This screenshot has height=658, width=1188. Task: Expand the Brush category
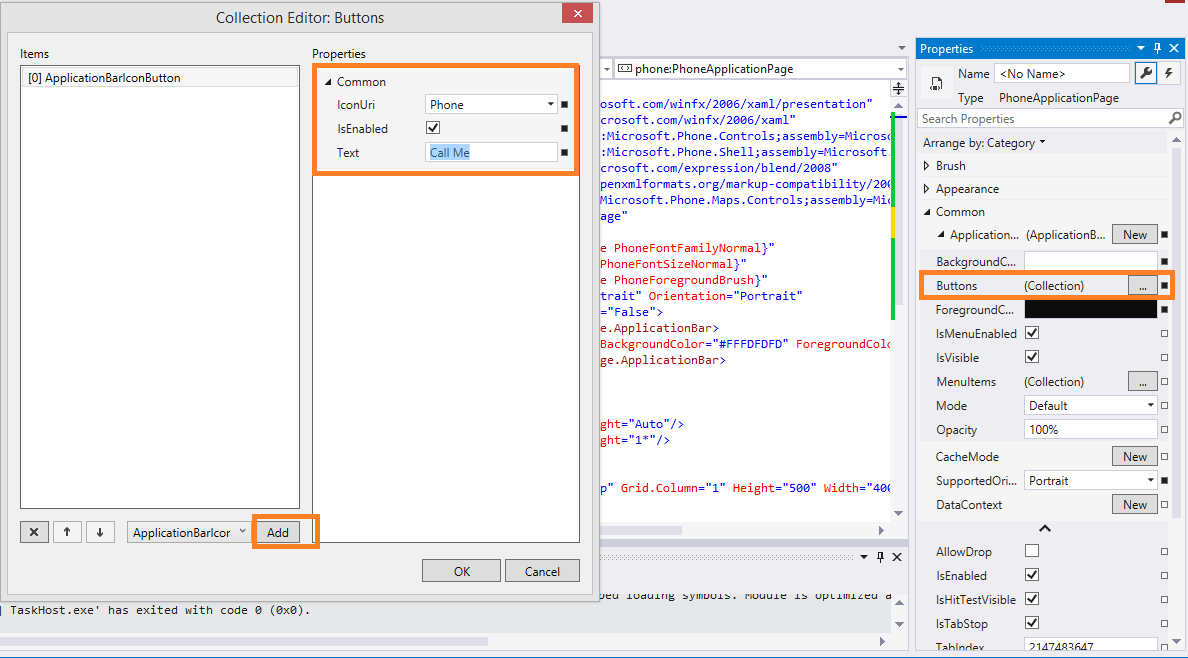point(927,166)
